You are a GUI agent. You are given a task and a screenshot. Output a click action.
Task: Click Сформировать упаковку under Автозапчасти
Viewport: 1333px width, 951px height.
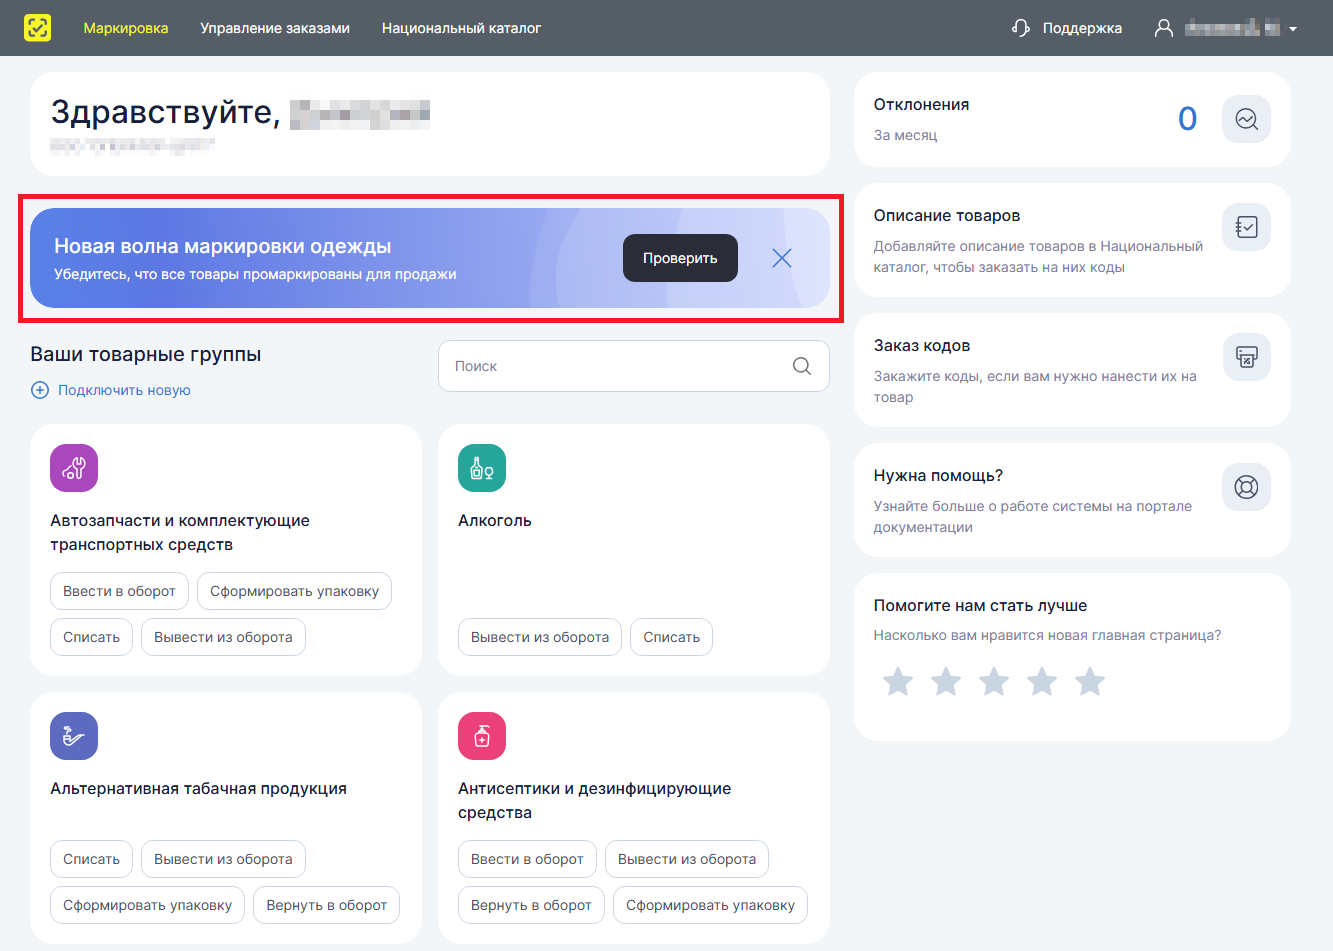(294, 591)
